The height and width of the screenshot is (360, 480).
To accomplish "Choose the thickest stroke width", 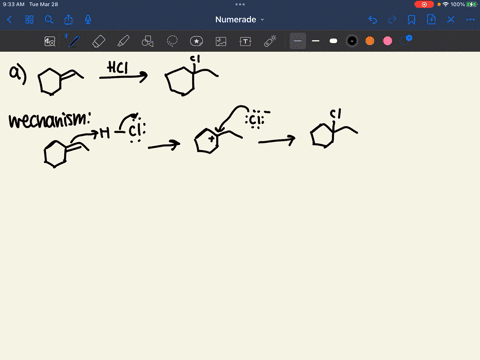I will coord(333,41).
